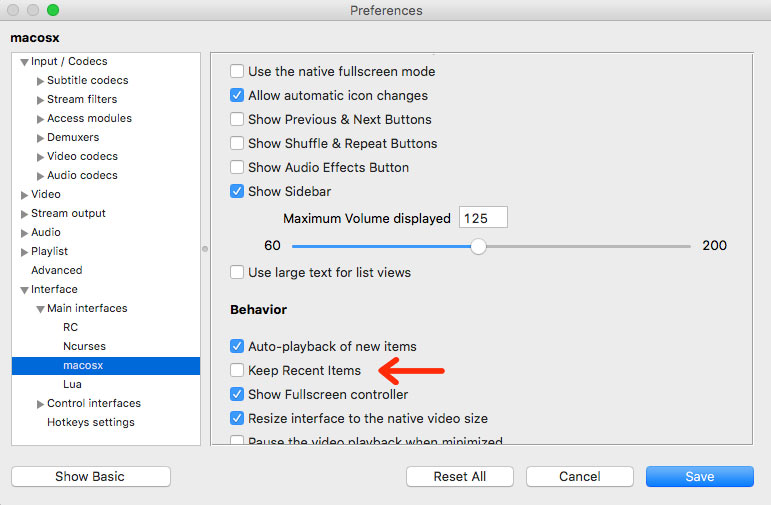The image size is (771, 505).
Task: Click the slider track near 200
Action: pos(686,246)
